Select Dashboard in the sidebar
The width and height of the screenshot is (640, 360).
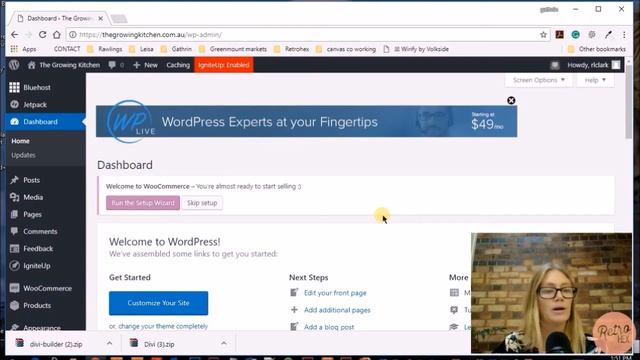[46, 122]
